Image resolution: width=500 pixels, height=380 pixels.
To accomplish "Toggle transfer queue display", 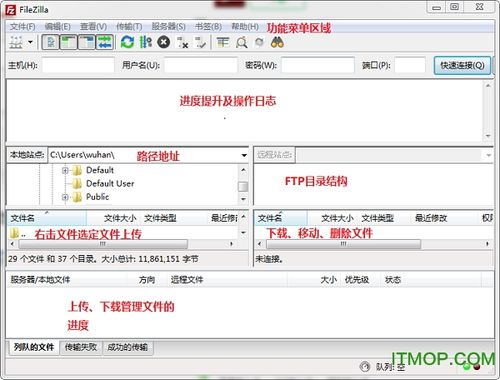I will pyautogui.click(x=105, y=42).
